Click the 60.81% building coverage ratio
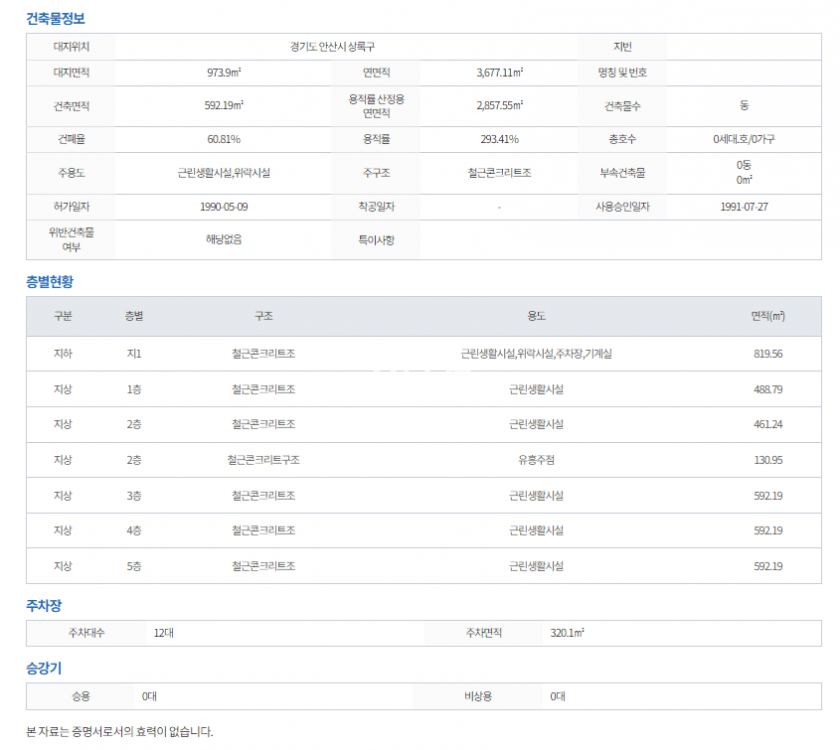Image resolution: width=840 pixels, height=750 pixels. point(224,139)
